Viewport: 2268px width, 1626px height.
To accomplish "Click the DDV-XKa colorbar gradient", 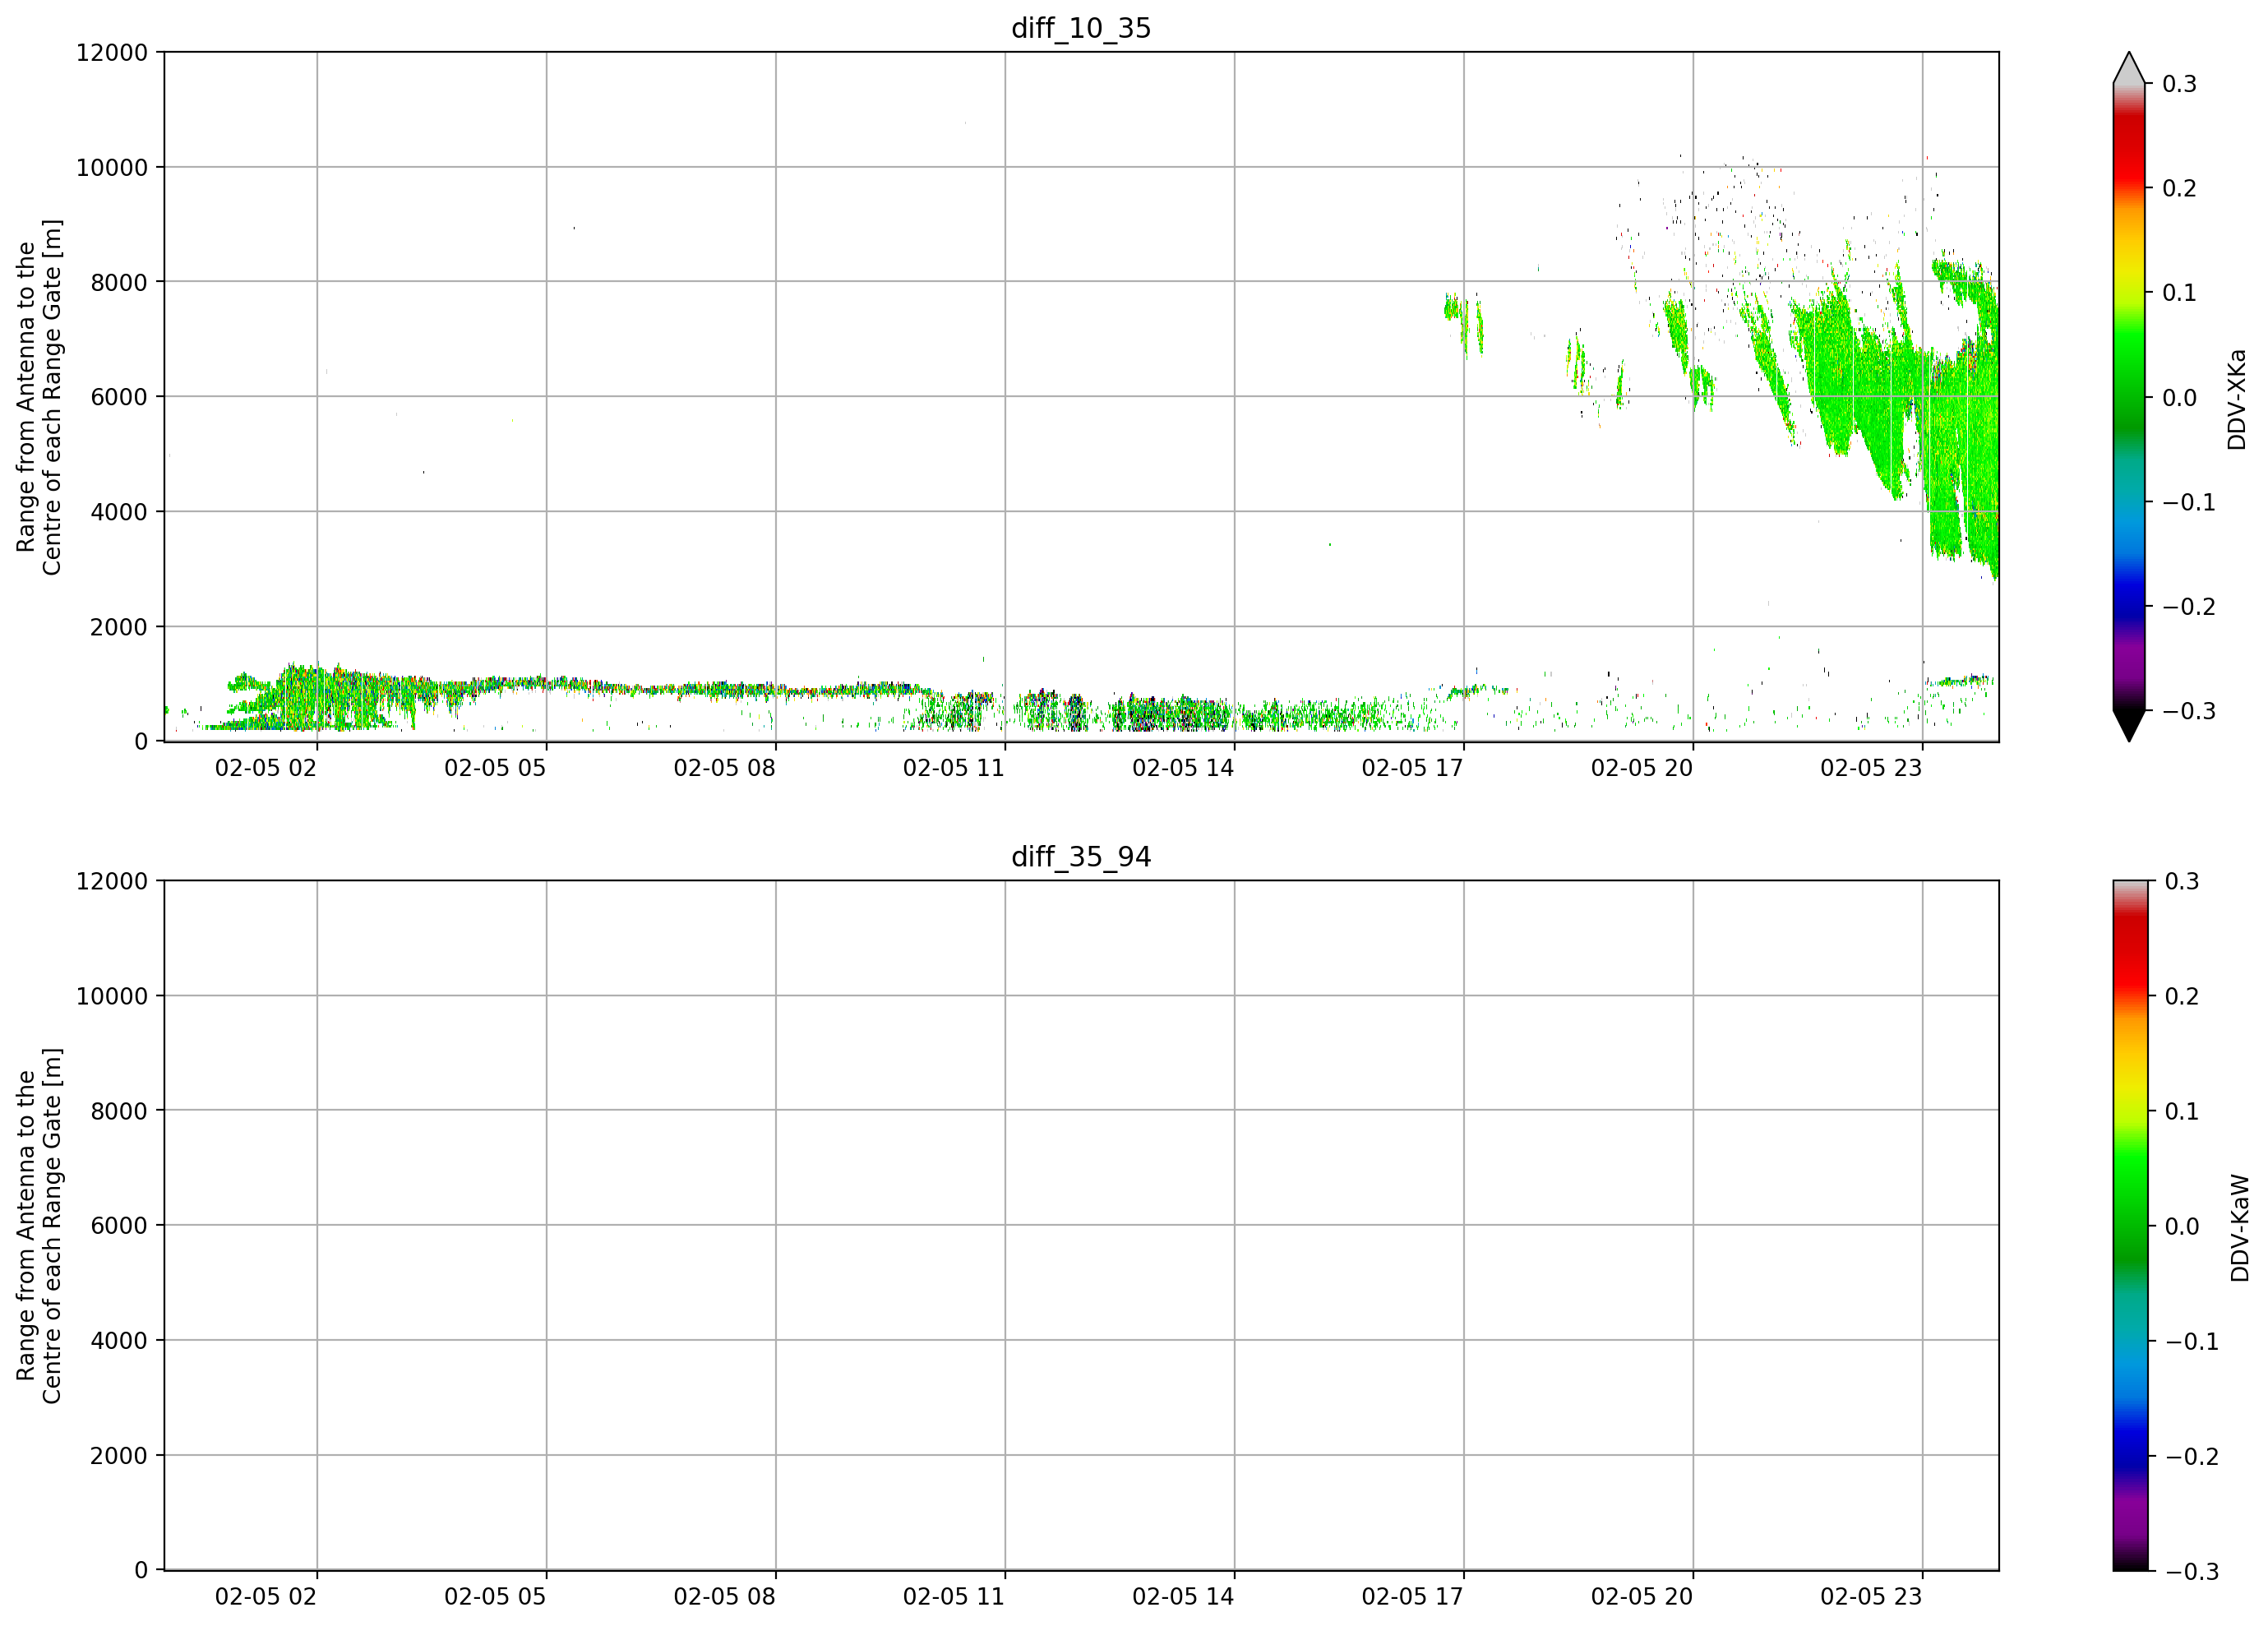I will (x=2129, y=397).
